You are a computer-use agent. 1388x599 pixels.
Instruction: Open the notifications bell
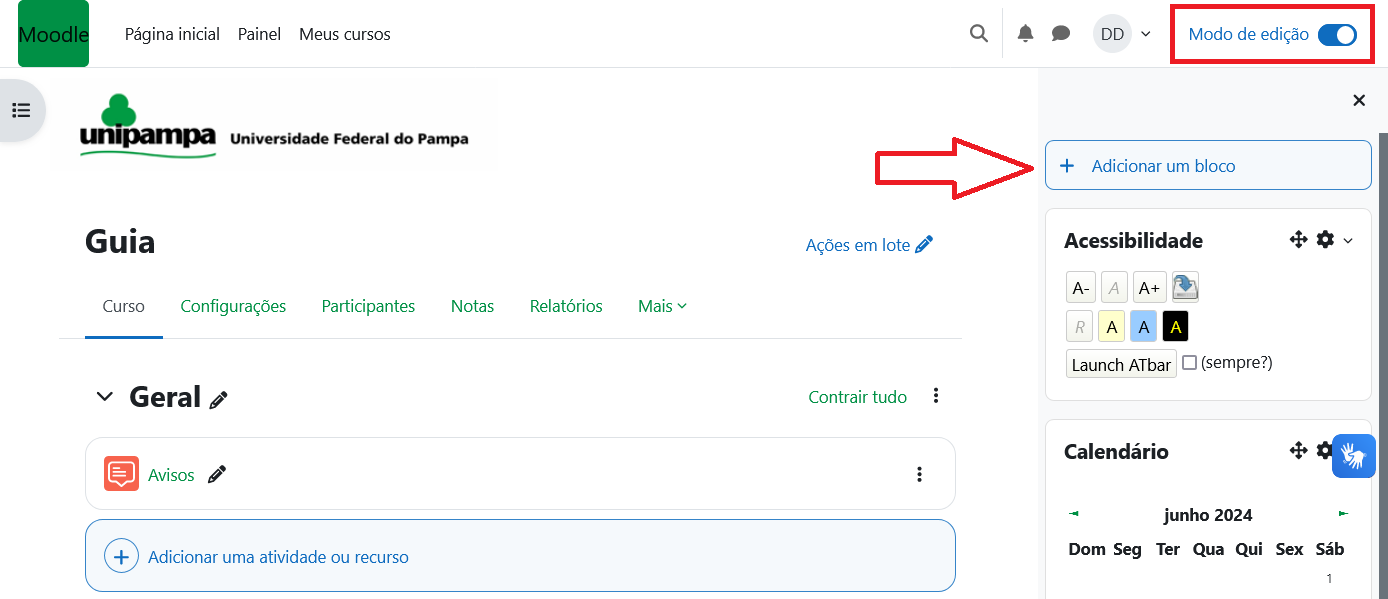pyautogui.click(x=1025, y=34)
